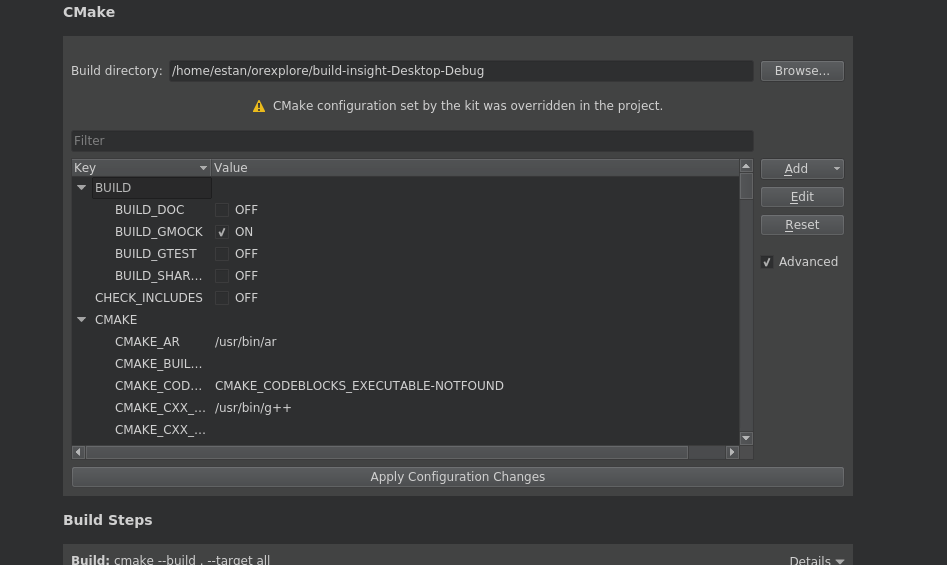This screenshot has height=565, width=947.
Task: Open the Add button dropdown
Action: coord(836,169)
